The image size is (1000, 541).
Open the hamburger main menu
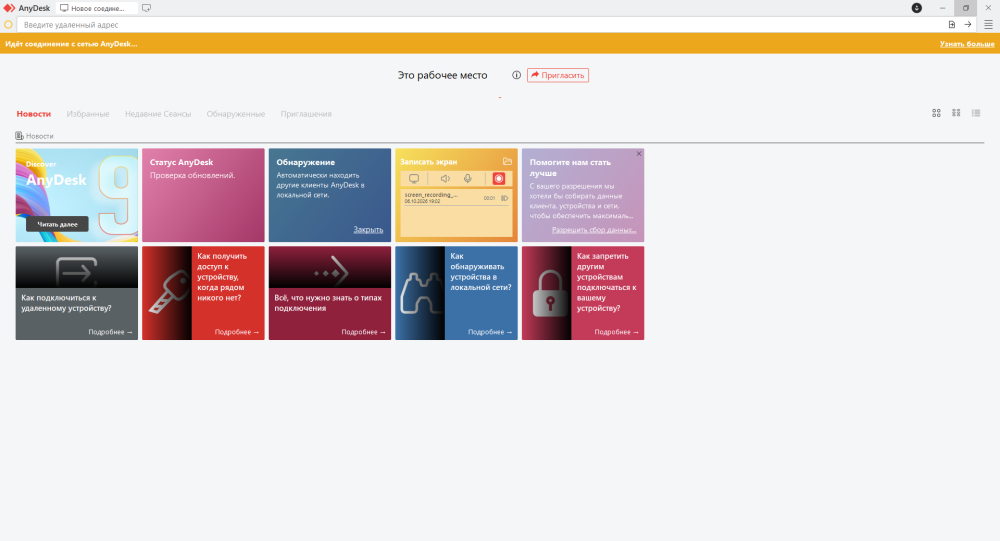point(988,24)
